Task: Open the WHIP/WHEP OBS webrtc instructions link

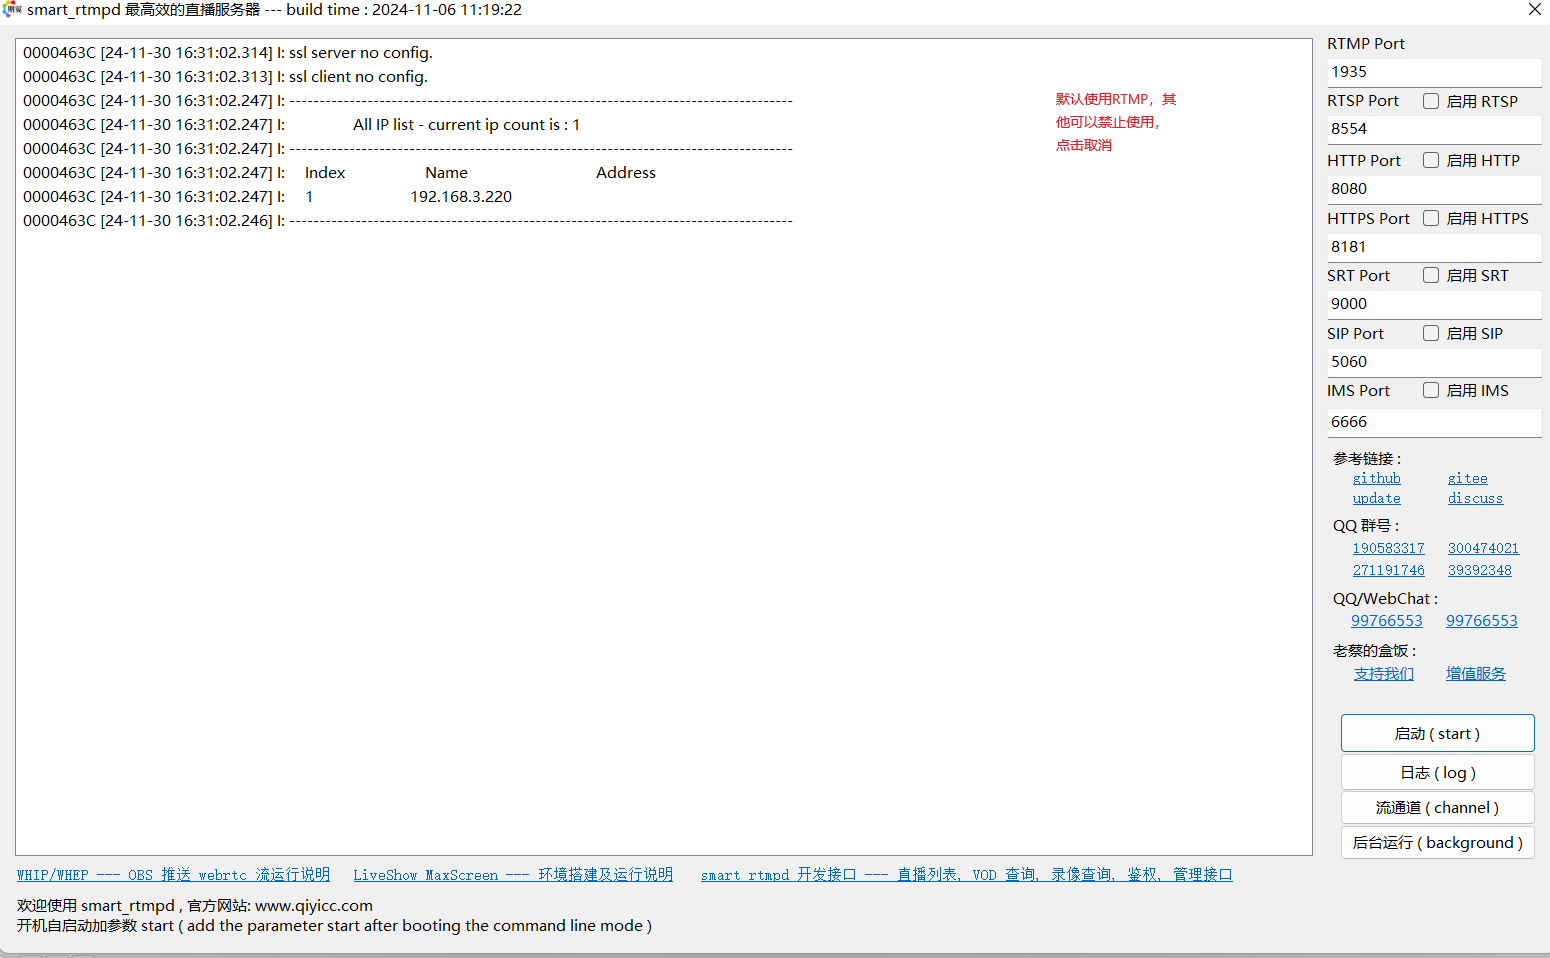Action: pos(173,875)
